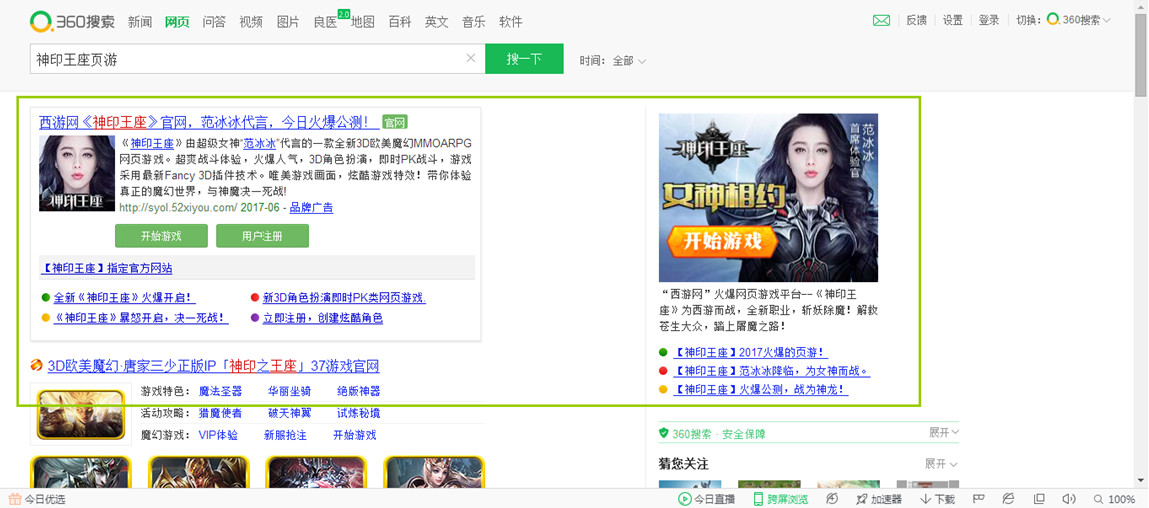Expand the 安全保障 section with 展开
This screenshot has width=1149, height=508.
944,432
